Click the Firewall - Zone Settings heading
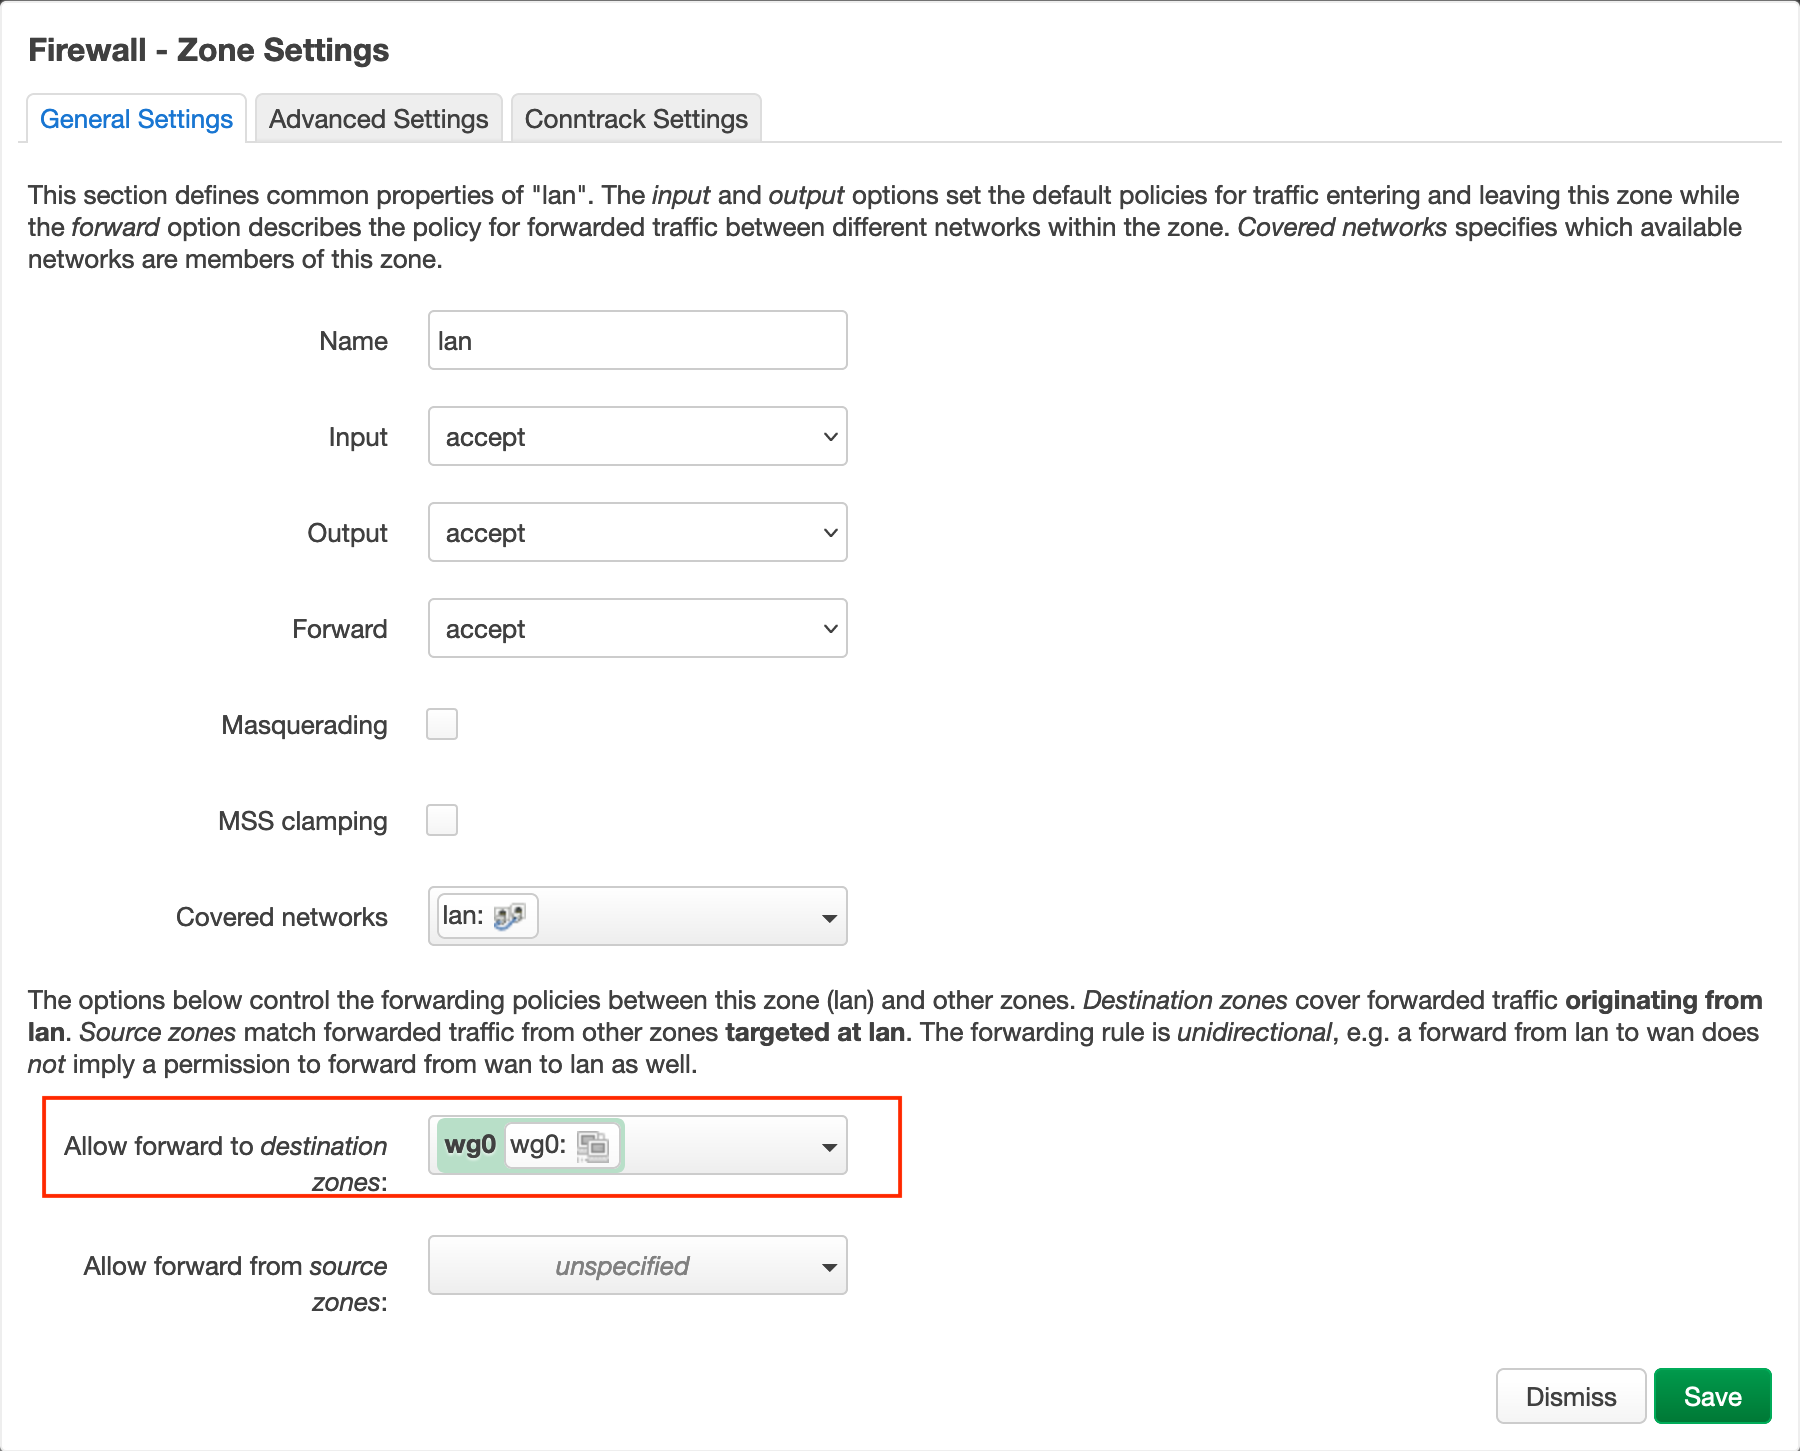 (208, 50)
